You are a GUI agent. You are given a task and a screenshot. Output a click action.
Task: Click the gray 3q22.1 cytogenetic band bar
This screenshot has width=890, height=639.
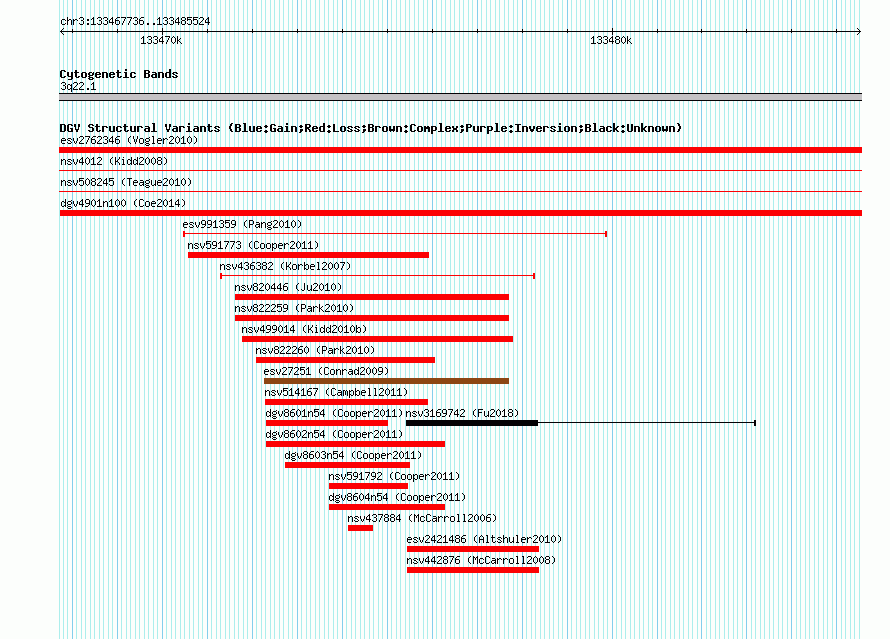(460, 97)
